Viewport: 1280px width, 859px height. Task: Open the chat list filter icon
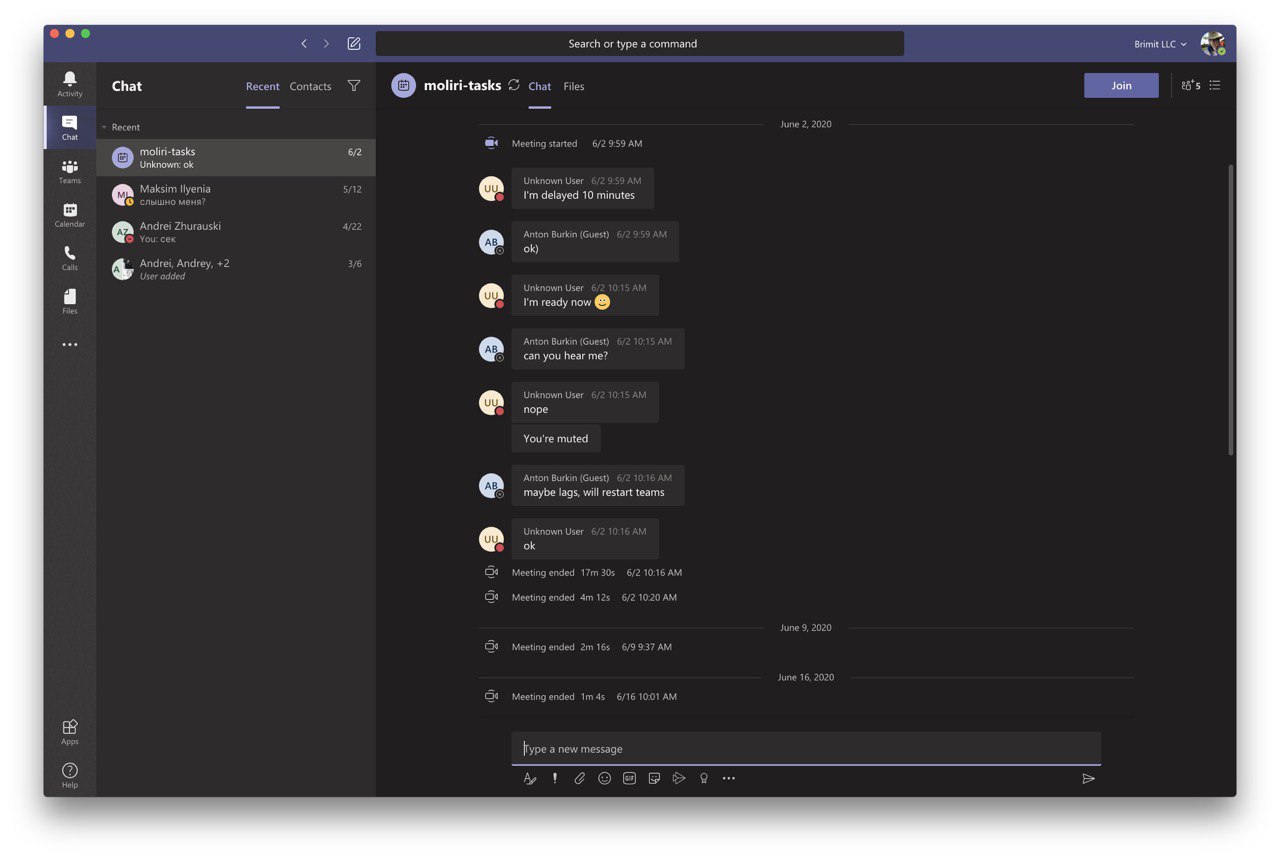tap(354, 86)
